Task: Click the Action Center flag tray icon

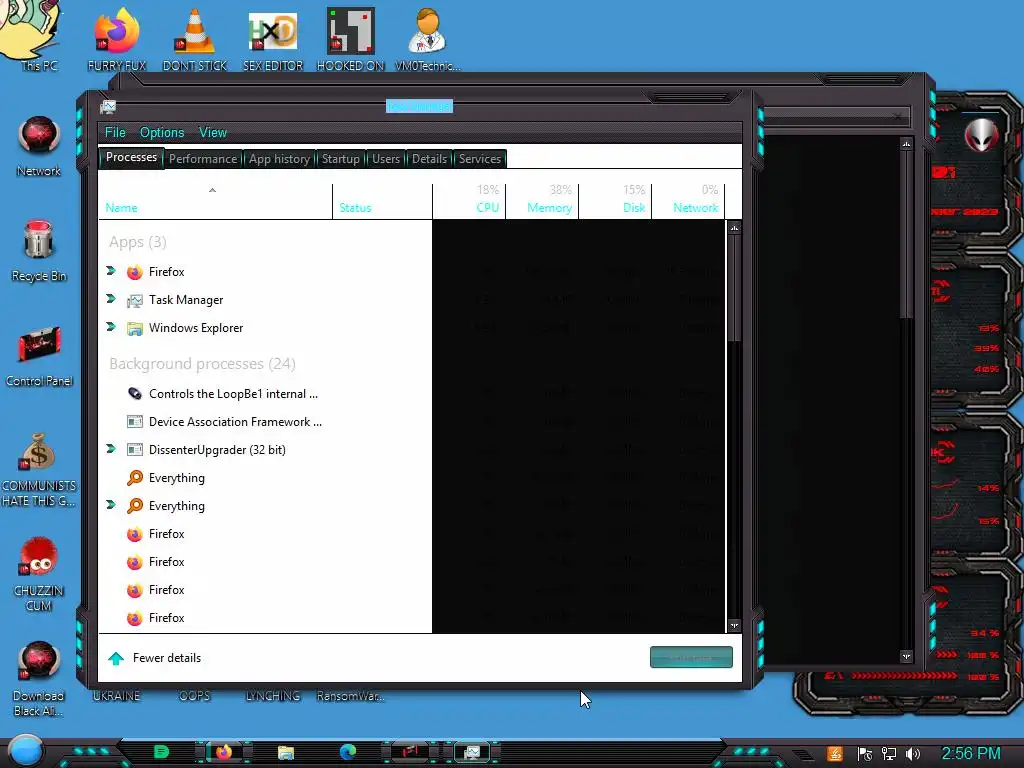Action: coord(865,754)
